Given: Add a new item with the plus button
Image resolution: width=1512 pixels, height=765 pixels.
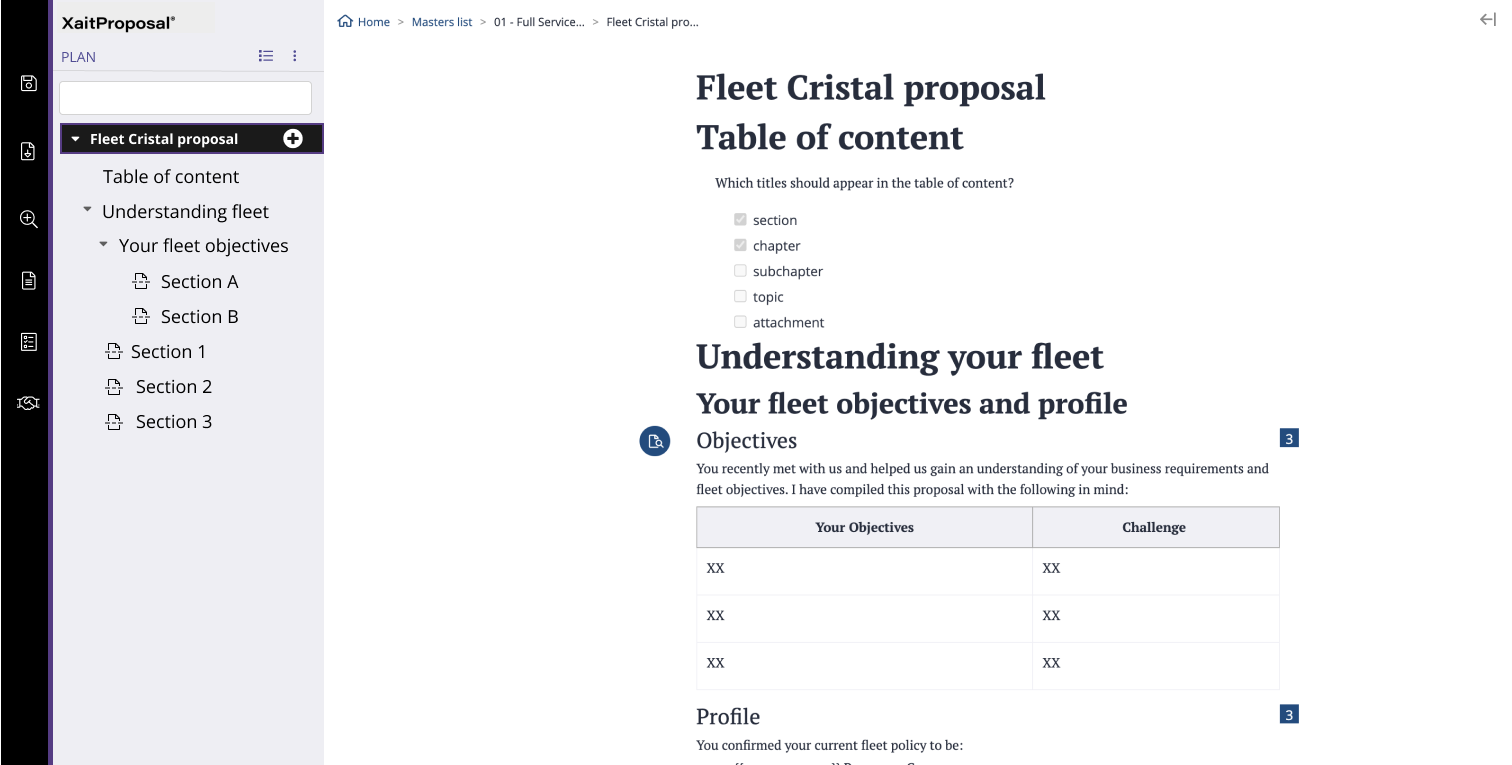Looking at the screenshot, I should pyautogui.click(x=292, y=138).
